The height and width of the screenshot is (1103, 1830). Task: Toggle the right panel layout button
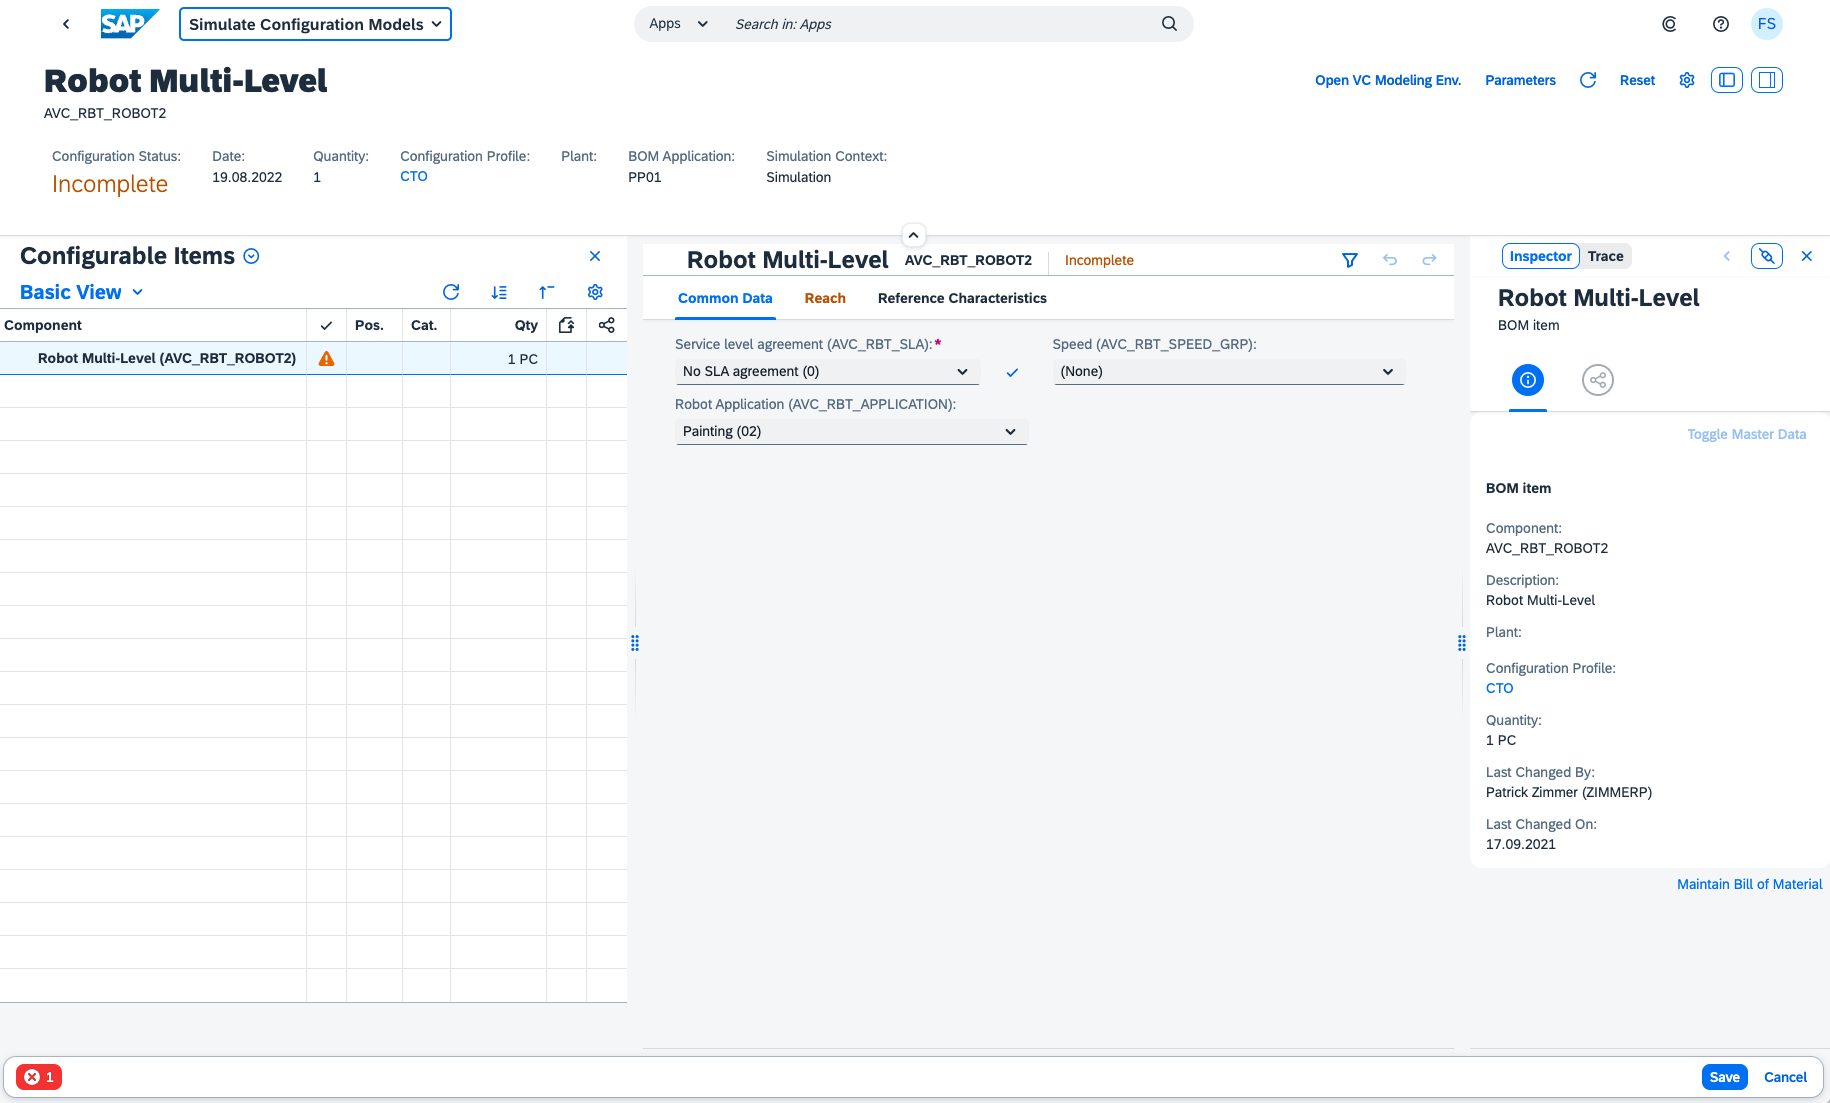click(x=1767, y=80)
